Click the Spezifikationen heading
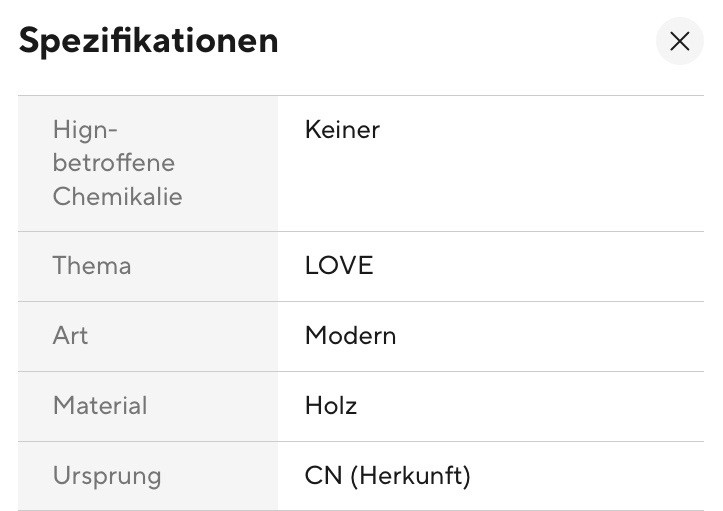 tap(148, 41)
